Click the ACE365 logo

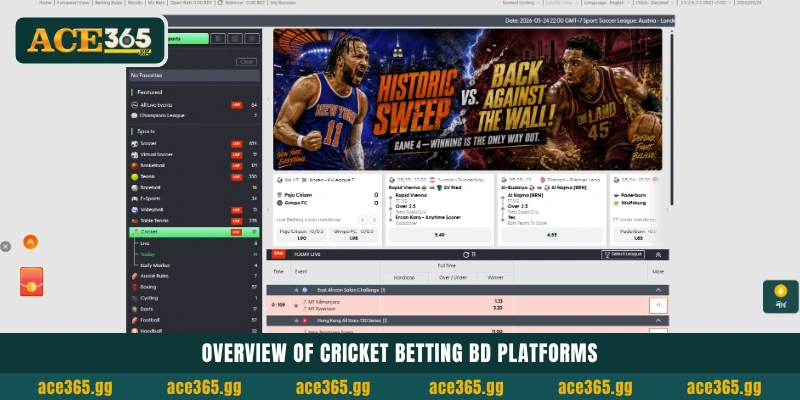91,41
